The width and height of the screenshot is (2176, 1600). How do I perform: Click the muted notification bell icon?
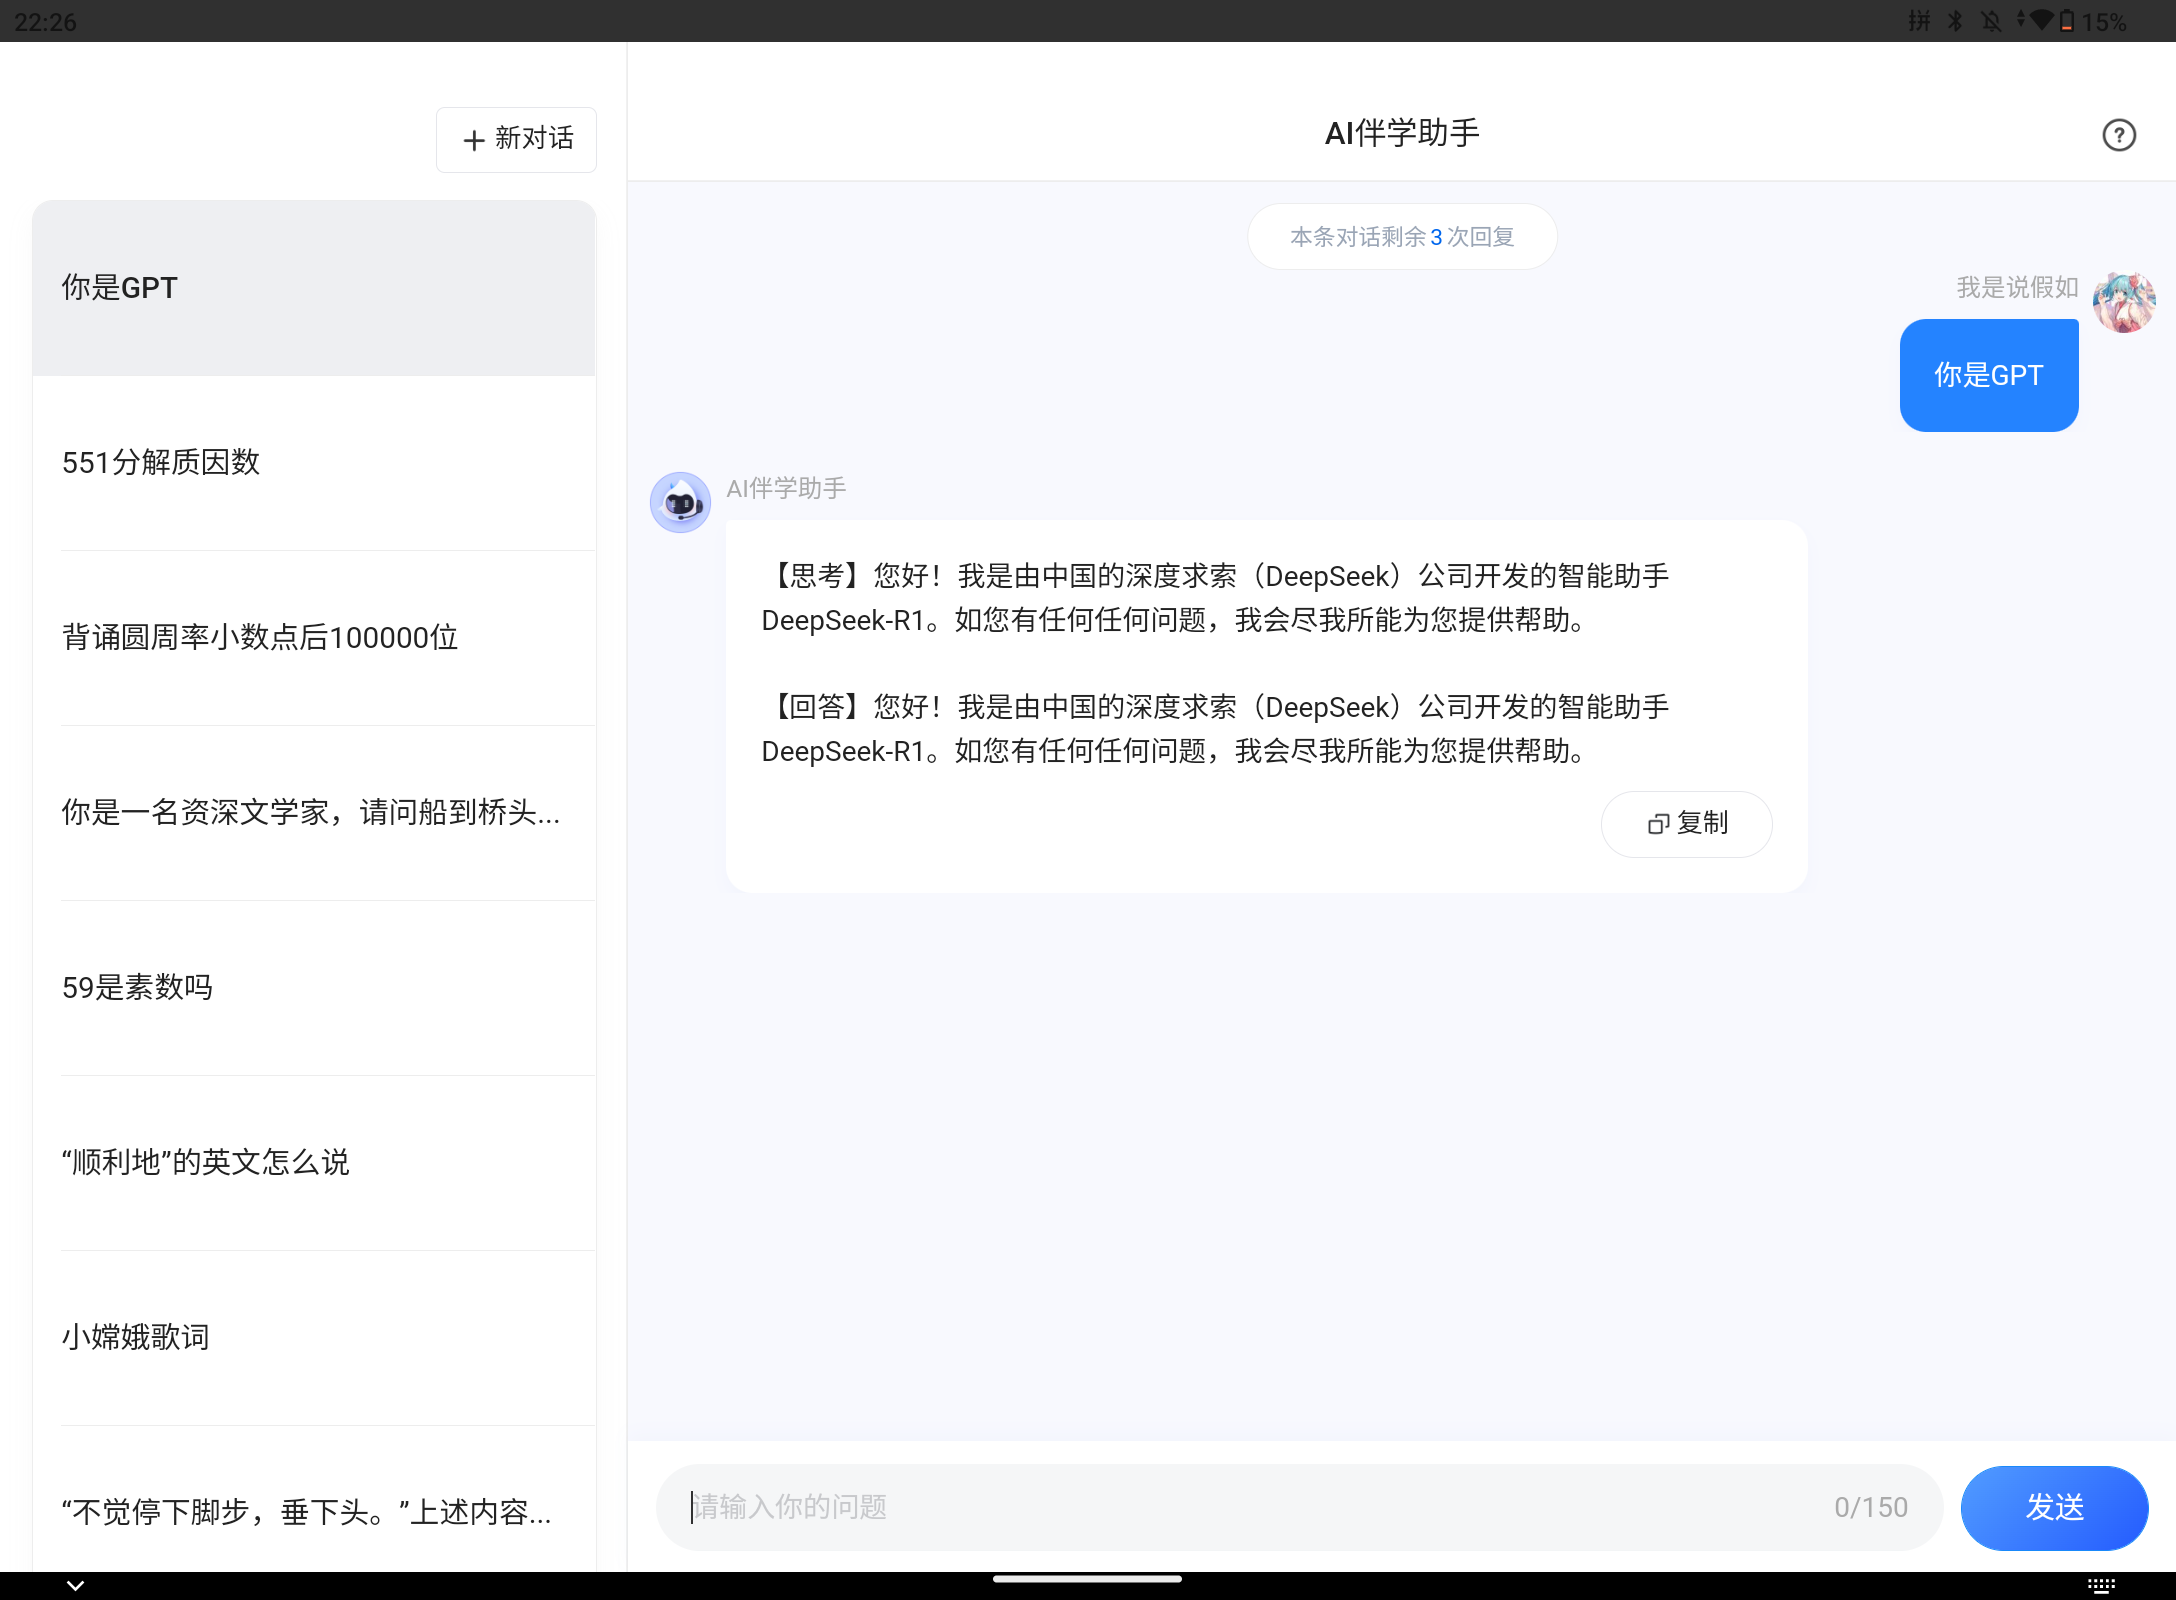[x=1991, y=21]
